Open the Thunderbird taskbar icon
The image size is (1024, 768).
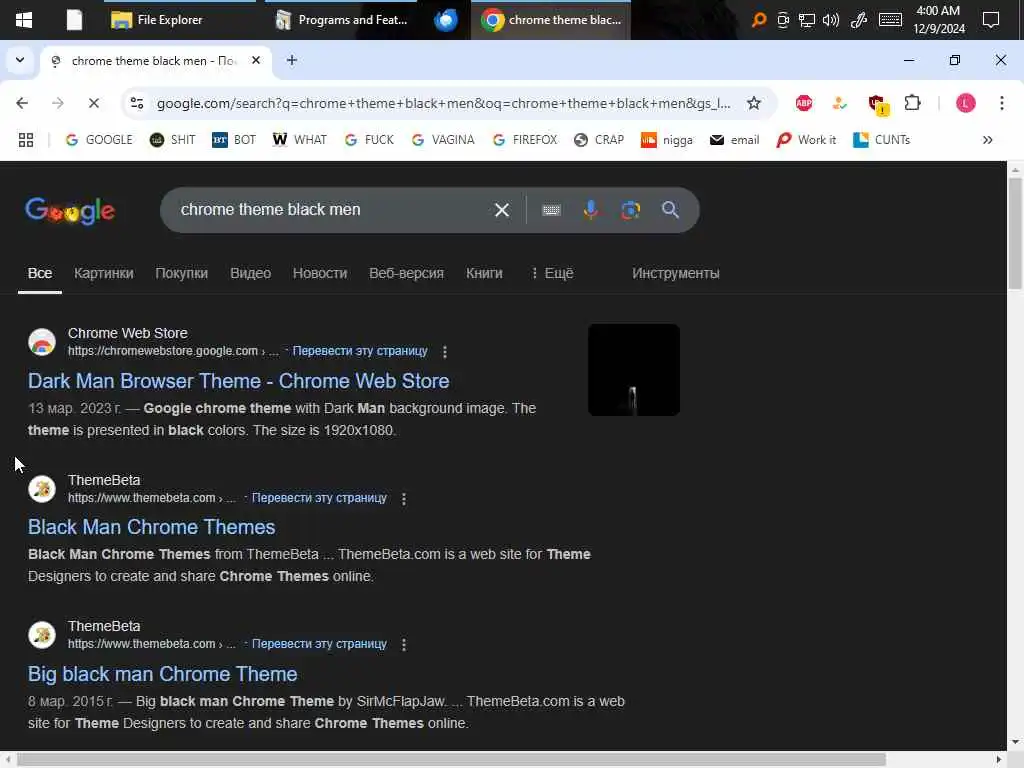pyautogui.click(x=446, y=20)
